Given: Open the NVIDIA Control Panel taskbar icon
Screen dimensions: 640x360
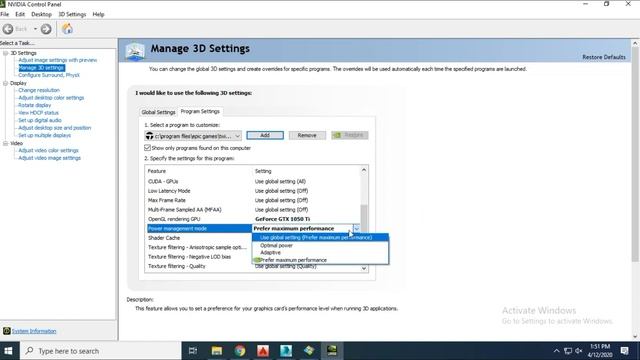Looking at the screenshot, I should (332, 351).
